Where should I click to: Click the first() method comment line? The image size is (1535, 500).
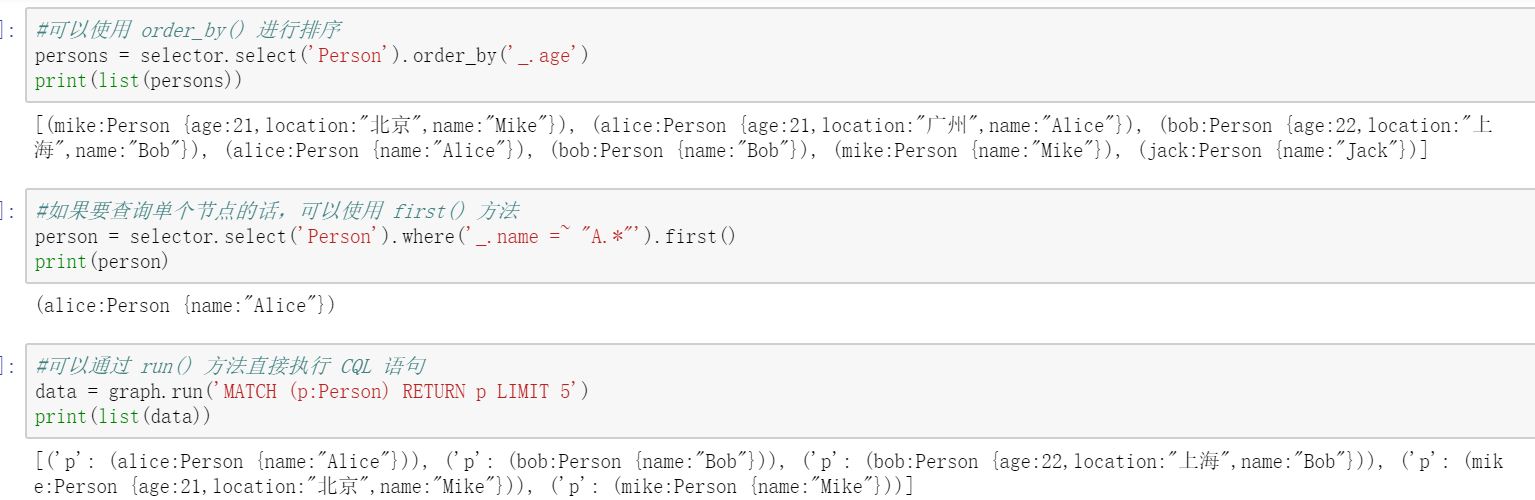pos(277,212)
